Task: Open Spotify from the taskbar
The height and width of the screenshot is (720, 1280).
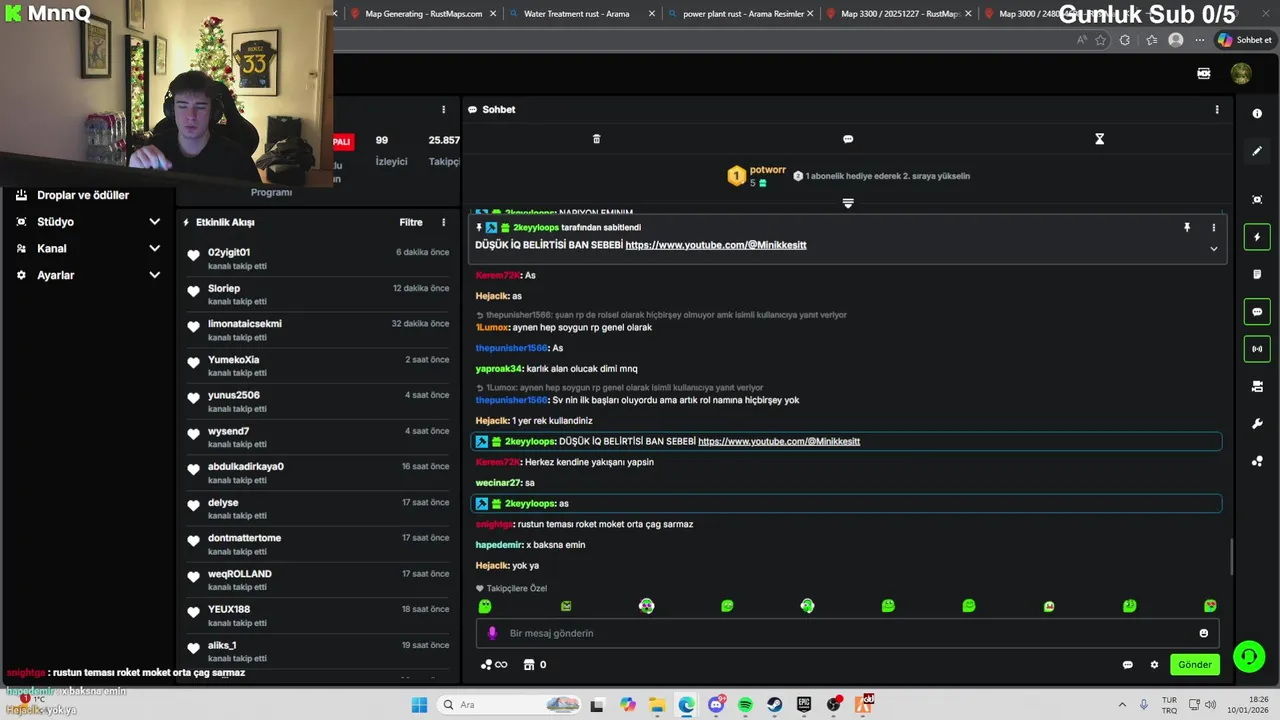Action: point(745,705)
